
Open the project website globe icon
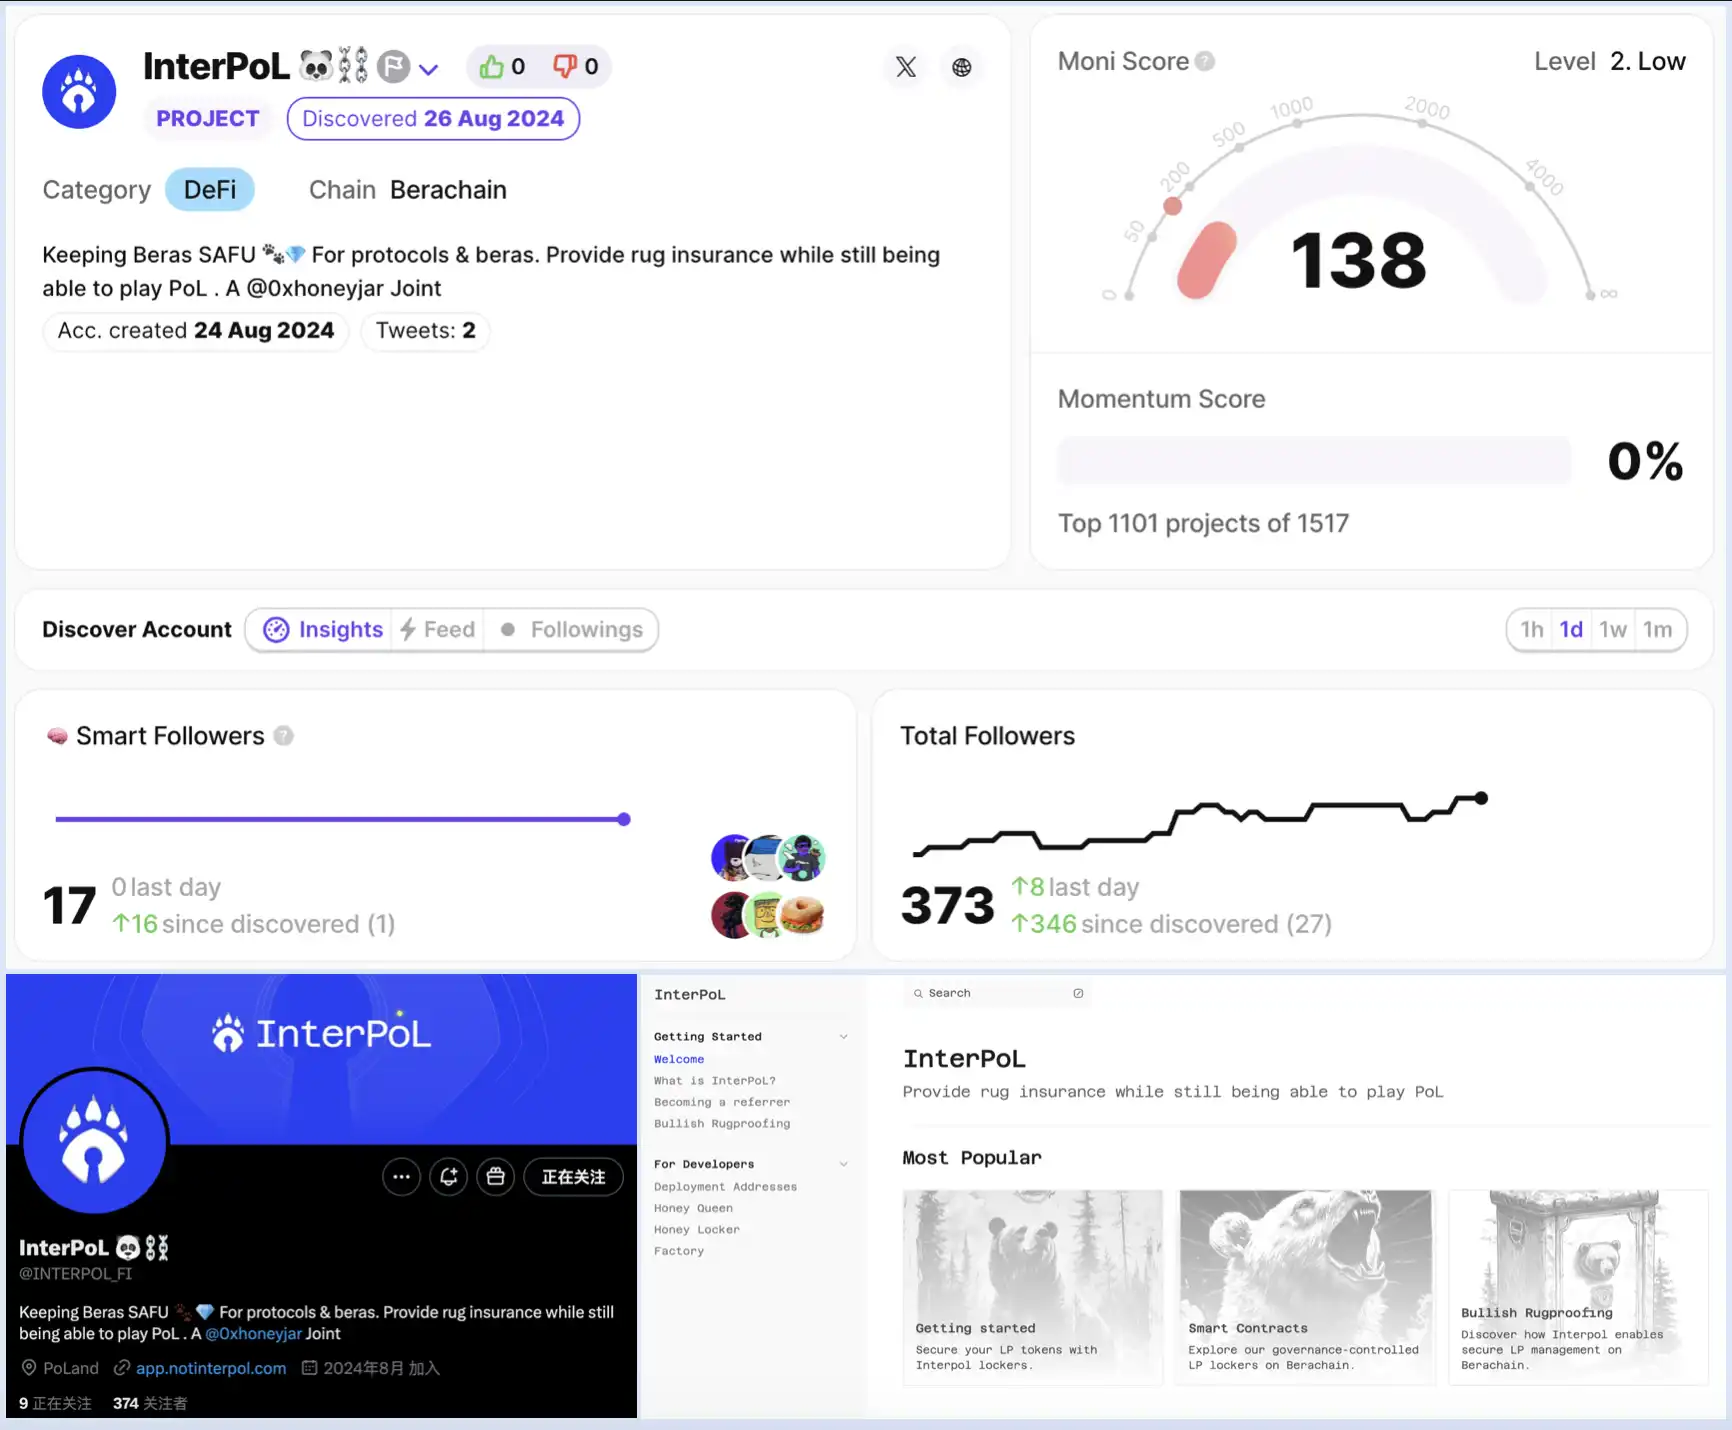point(961,67)
